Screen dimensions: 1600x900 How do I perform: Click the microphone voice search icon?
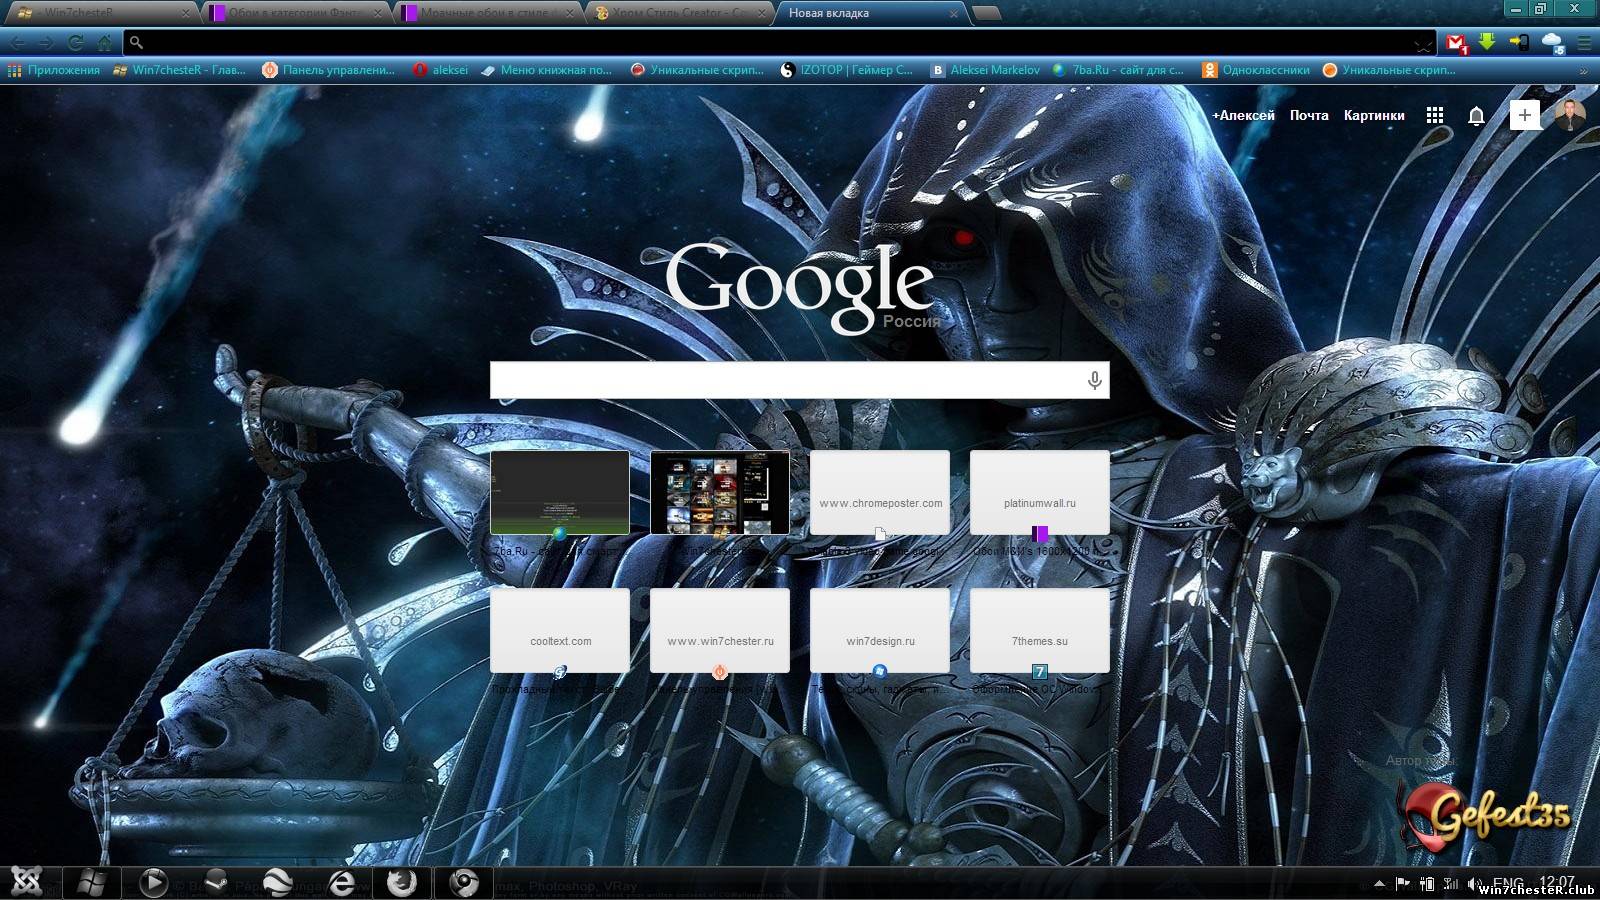tap(1094, 380)
